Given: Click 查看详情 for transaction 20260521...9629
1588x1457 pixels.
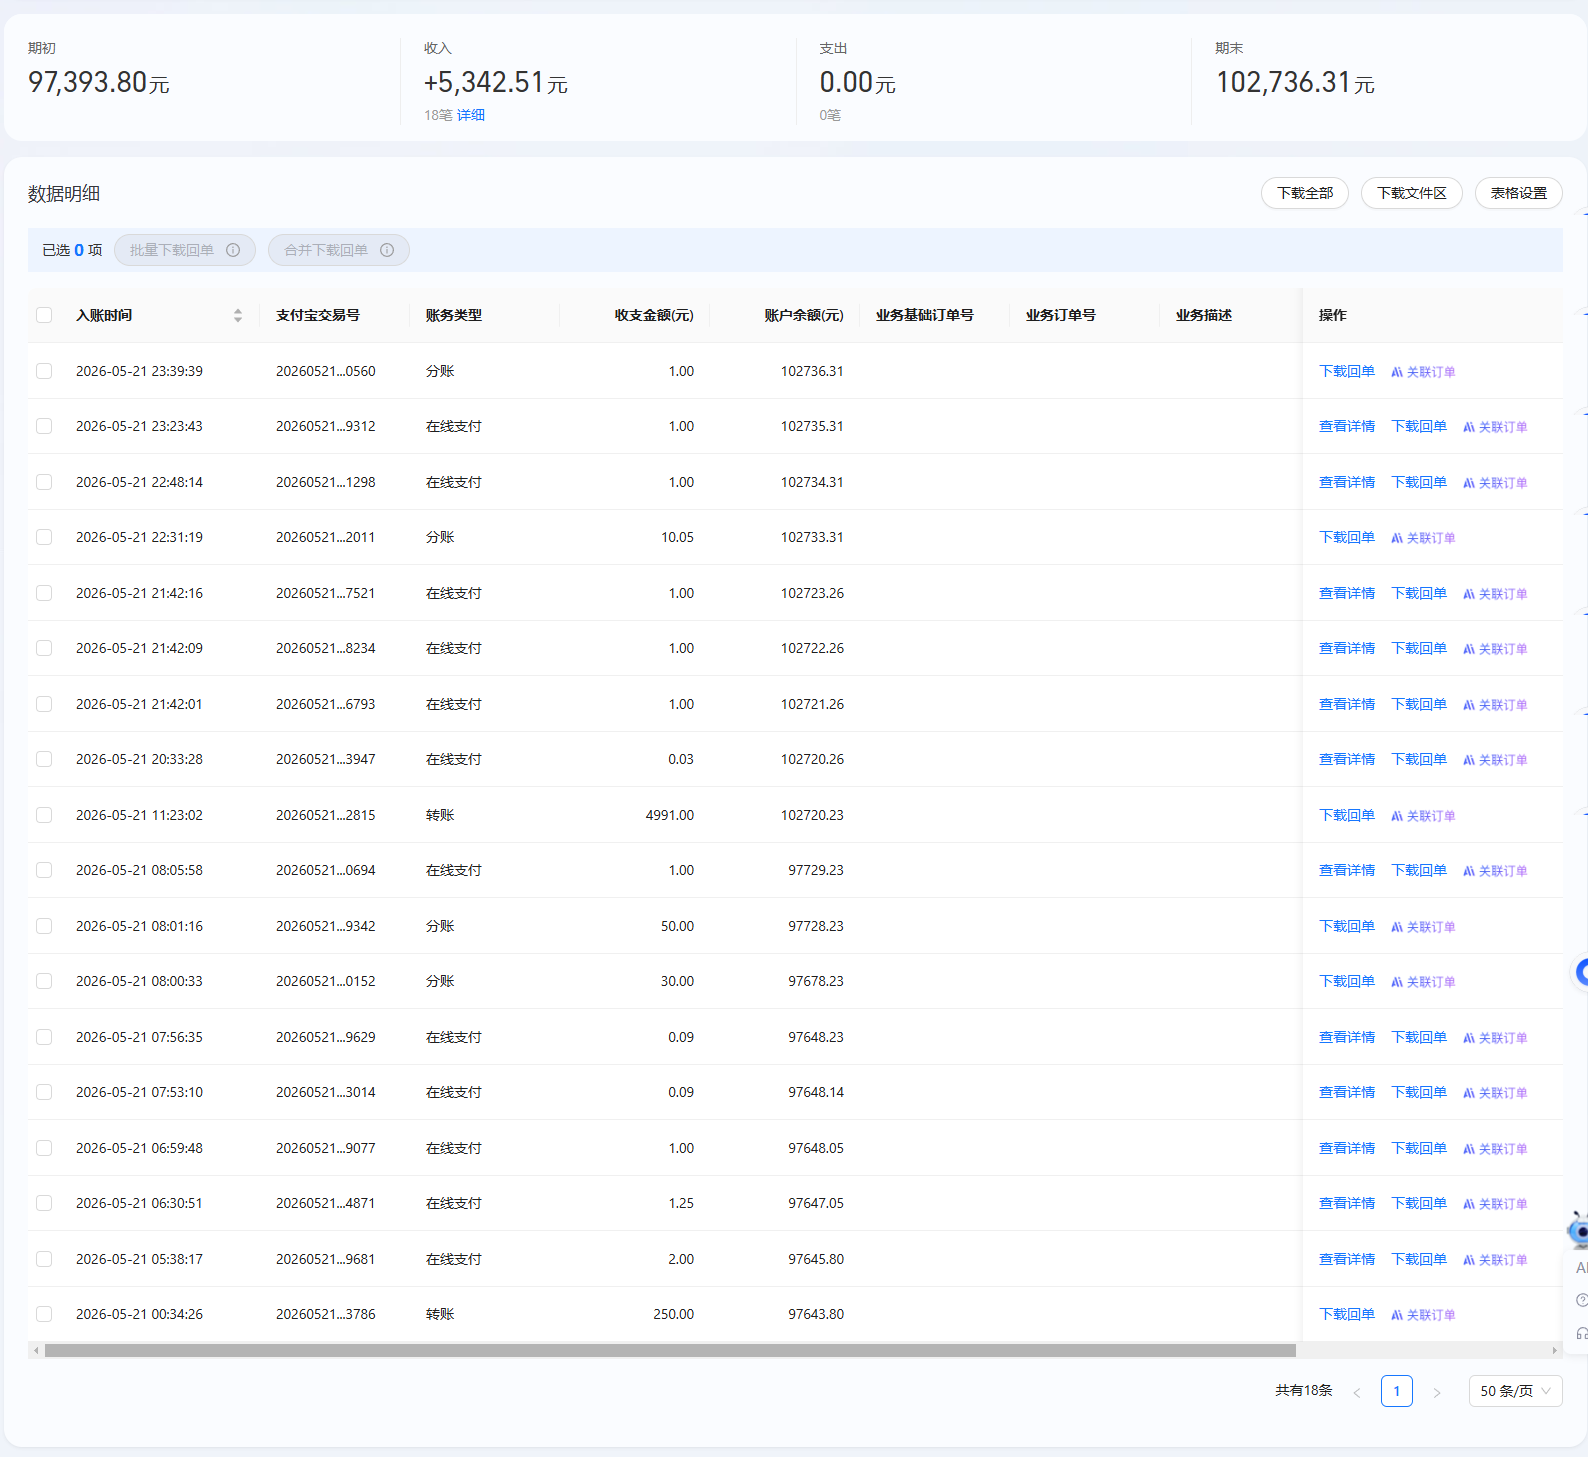Looking at the screenshot, I should (x=1347, y=1037).
